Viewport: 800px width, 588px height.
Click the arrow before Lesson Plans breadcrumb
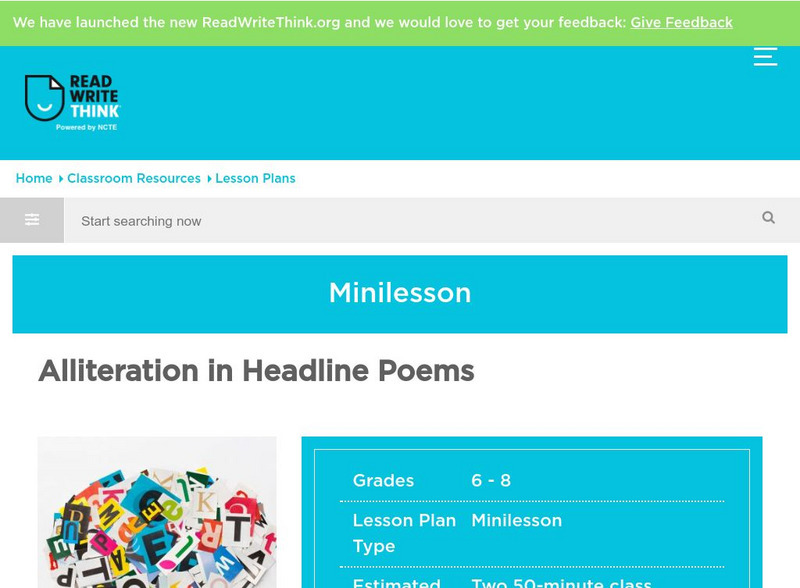coord(208,178)
